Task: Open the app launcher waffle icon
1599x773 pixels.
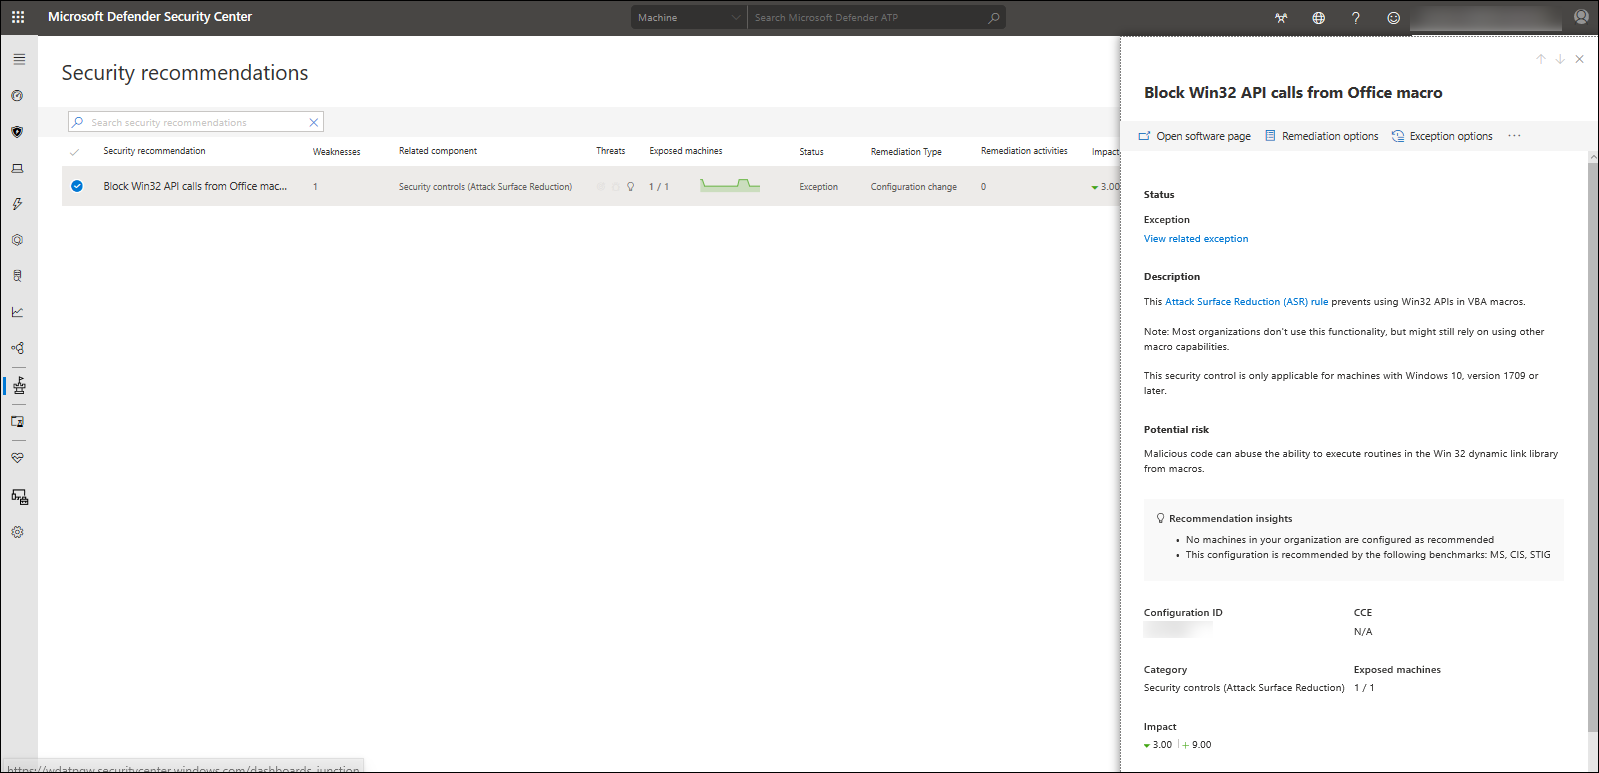Action: (x=18, y=17)
